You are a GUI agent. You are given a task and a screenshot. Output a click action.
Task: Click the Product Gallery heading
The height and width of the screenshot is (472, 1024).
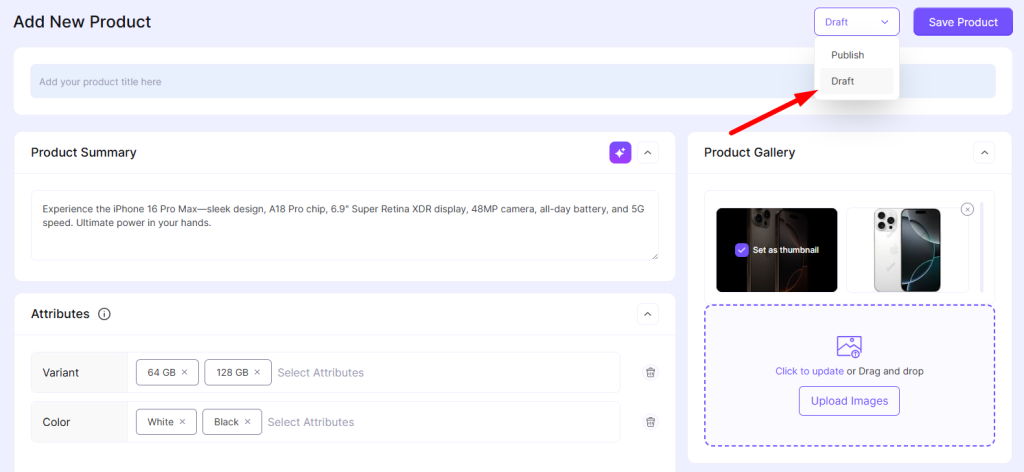(750, 153)
